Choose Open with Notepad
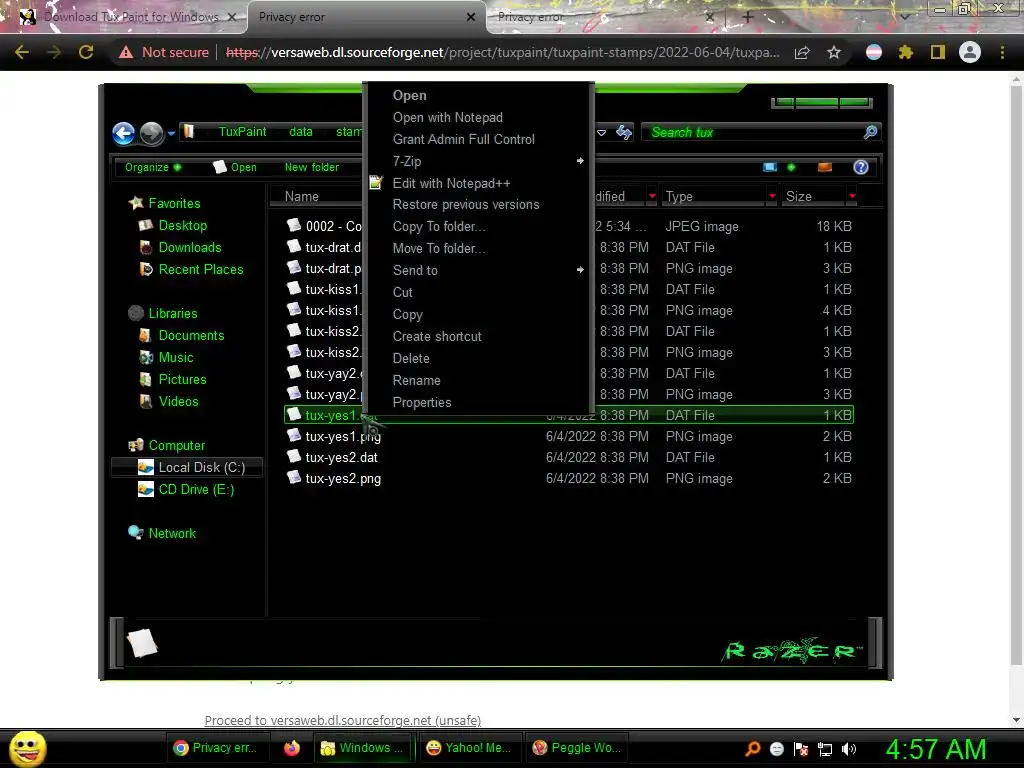 (x=447, y=118)
